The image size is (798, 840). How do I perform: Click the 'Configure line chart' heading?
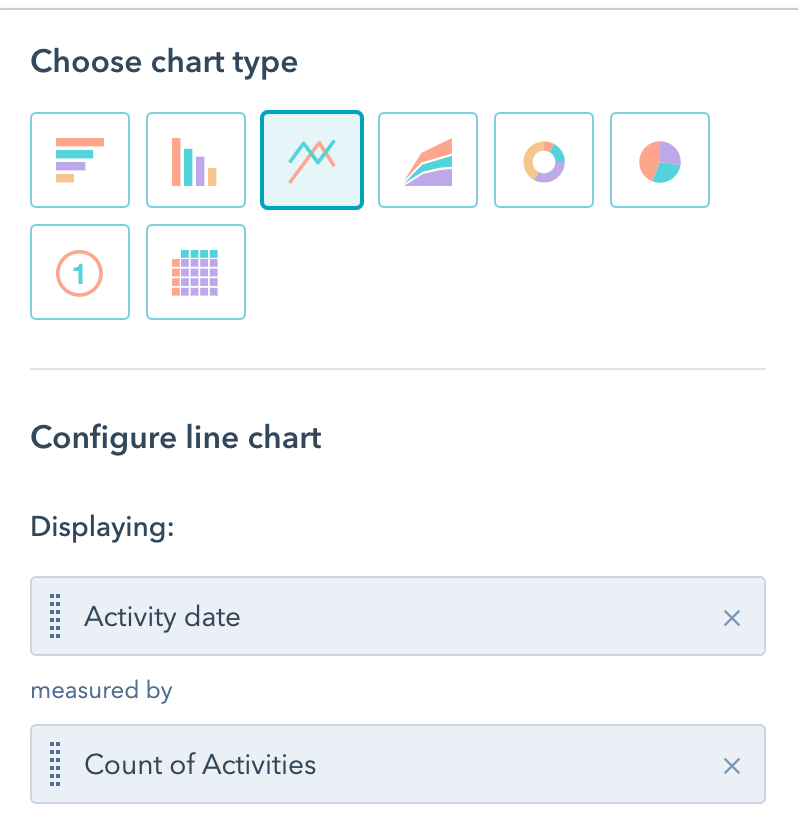[x=176, y=438]
